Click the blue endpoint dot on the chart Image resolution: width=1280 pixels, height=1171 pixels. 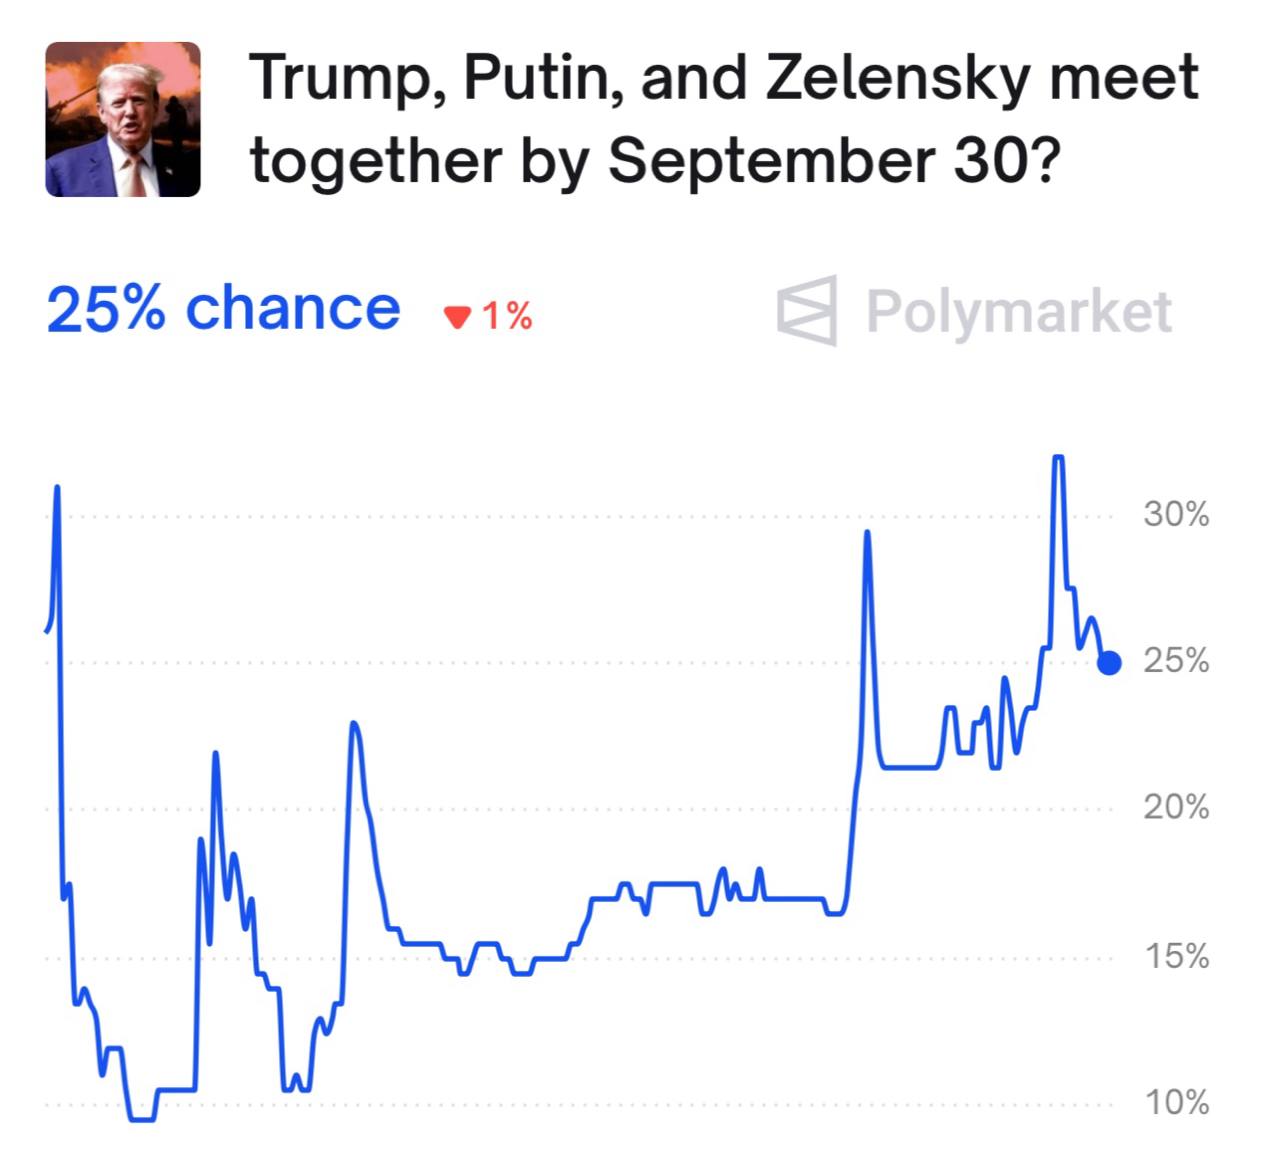coord(1109,662)
